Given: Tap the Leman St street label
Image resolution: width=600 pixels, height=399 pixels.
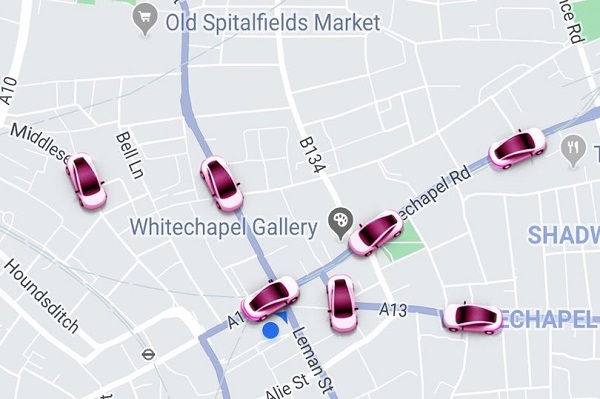Looking at the screenshot, I should 313,360.
